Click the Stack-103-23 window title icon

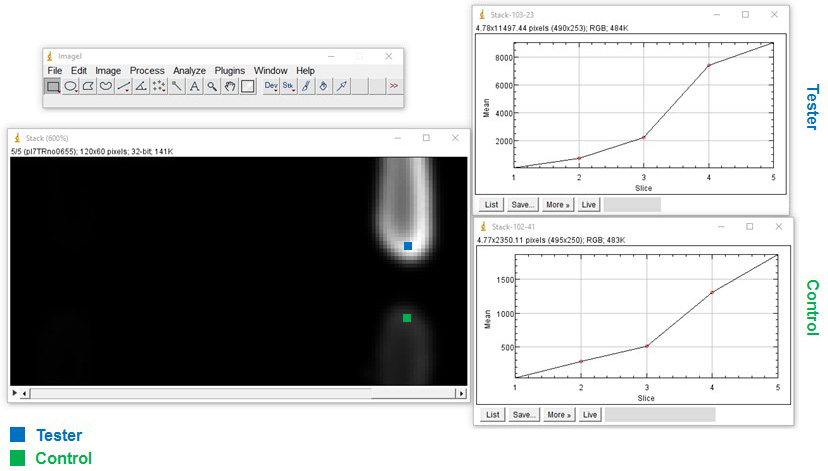[482, 15]
